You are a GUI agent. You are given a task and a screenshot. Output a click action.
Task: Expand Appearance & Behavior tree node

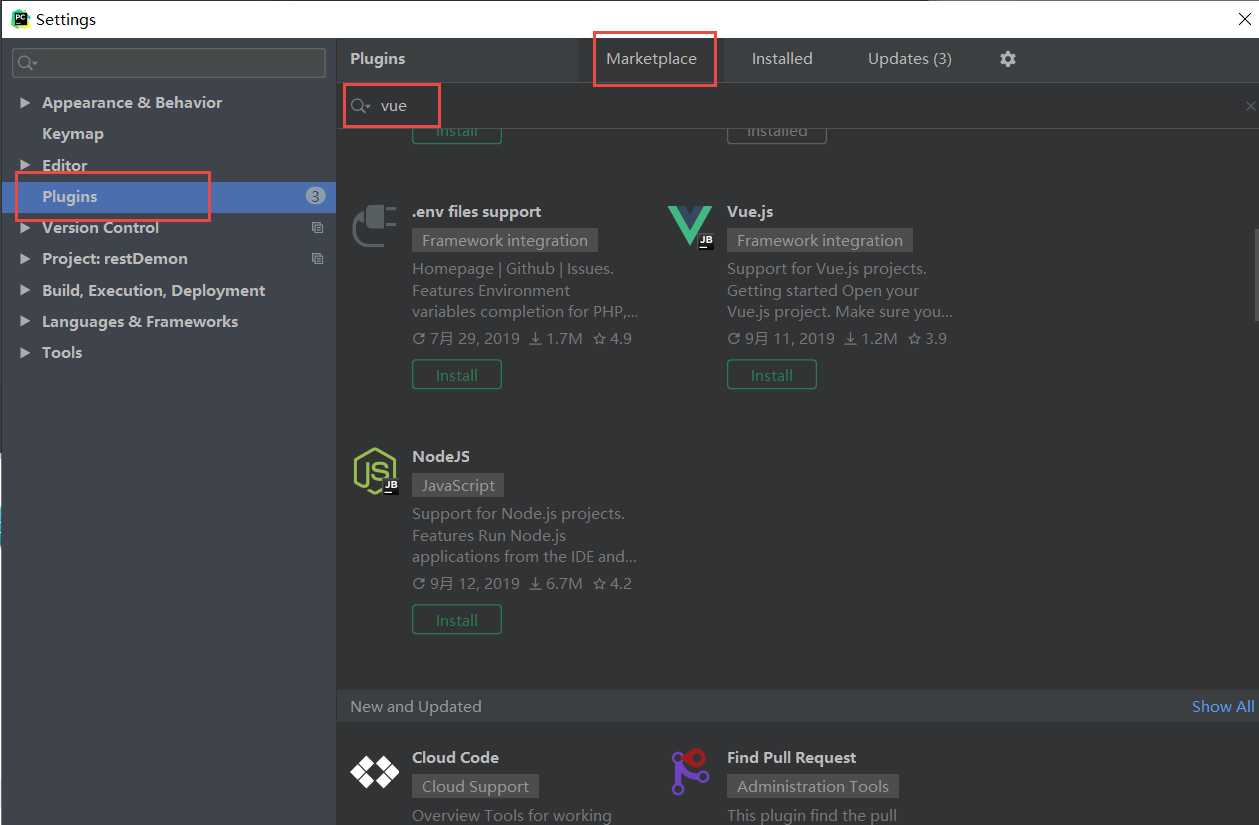[x=24, y=103]
